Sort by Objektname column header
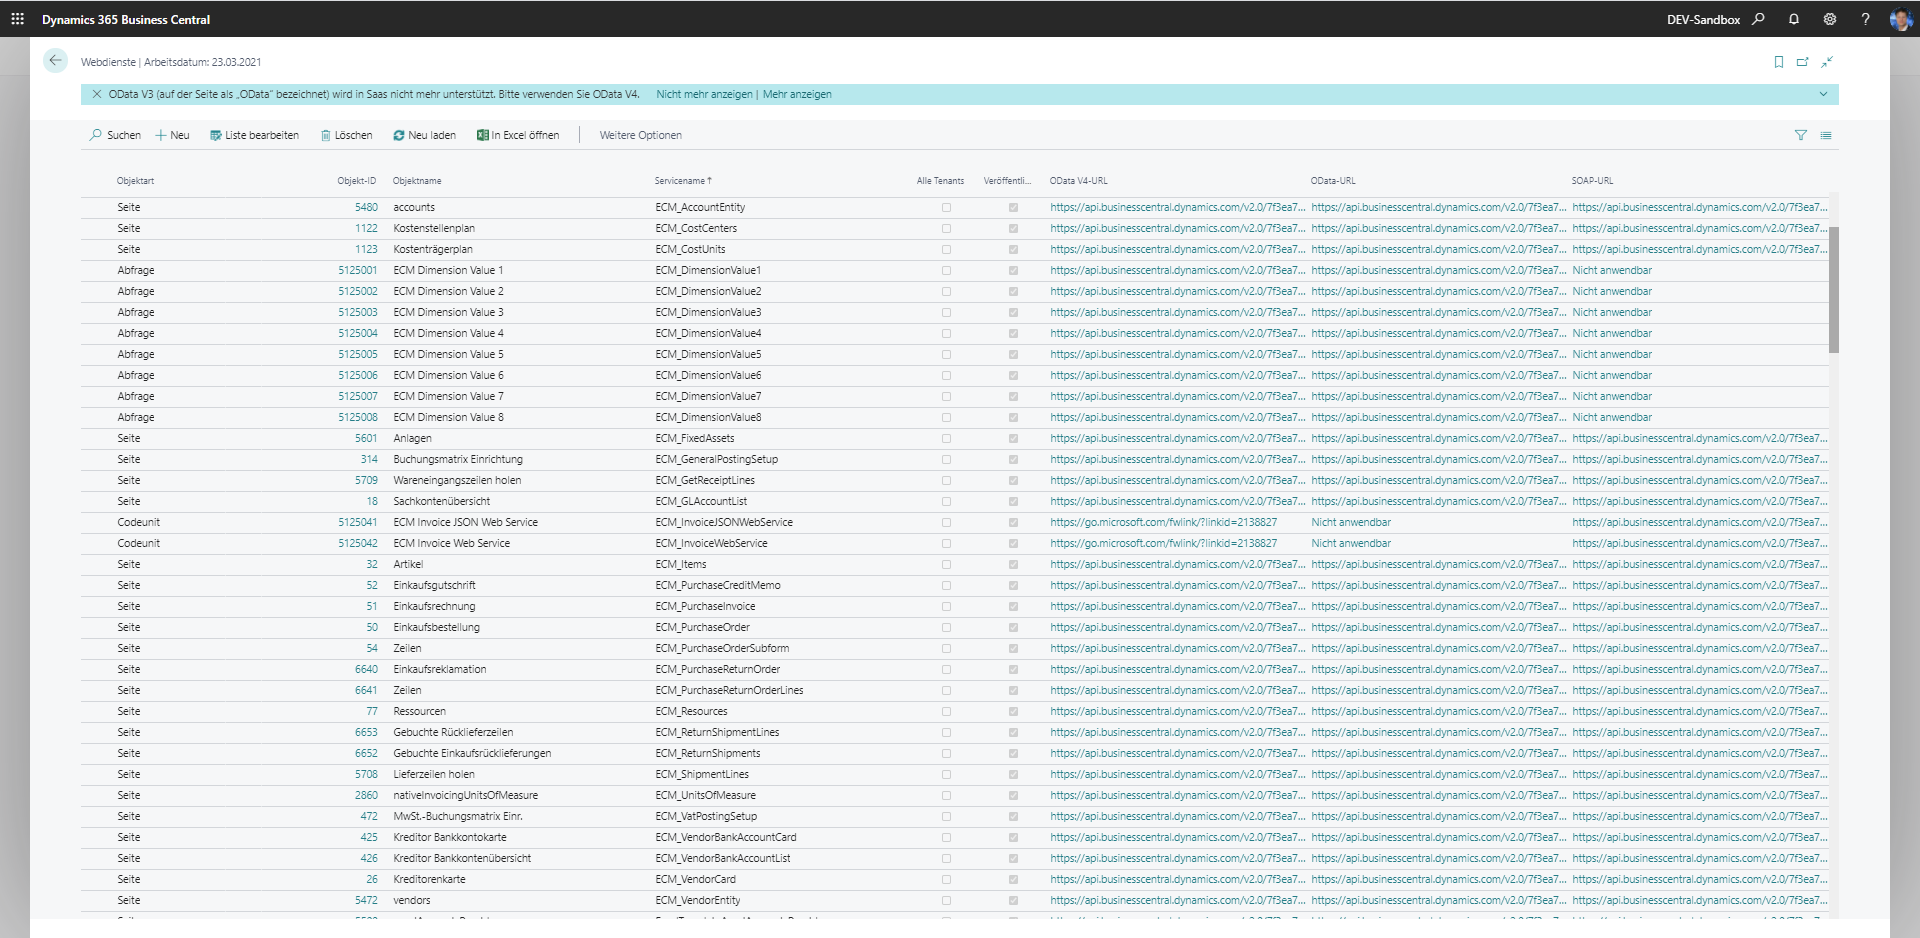Screen dimensions: 1920x938 pyautogui.click(x=417, y=181)
